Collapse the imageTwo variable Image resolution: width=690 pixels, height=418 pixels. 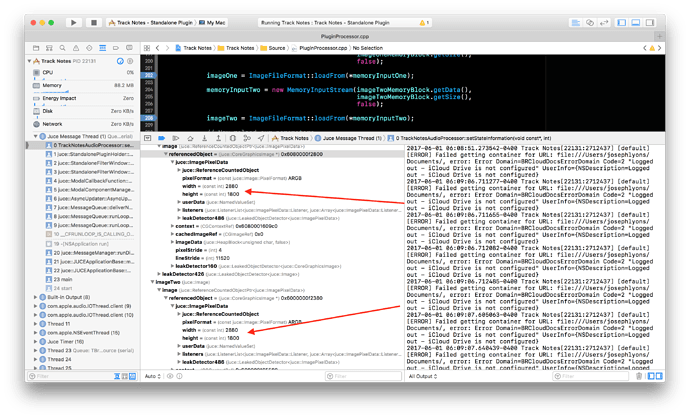tap(152, 282)
